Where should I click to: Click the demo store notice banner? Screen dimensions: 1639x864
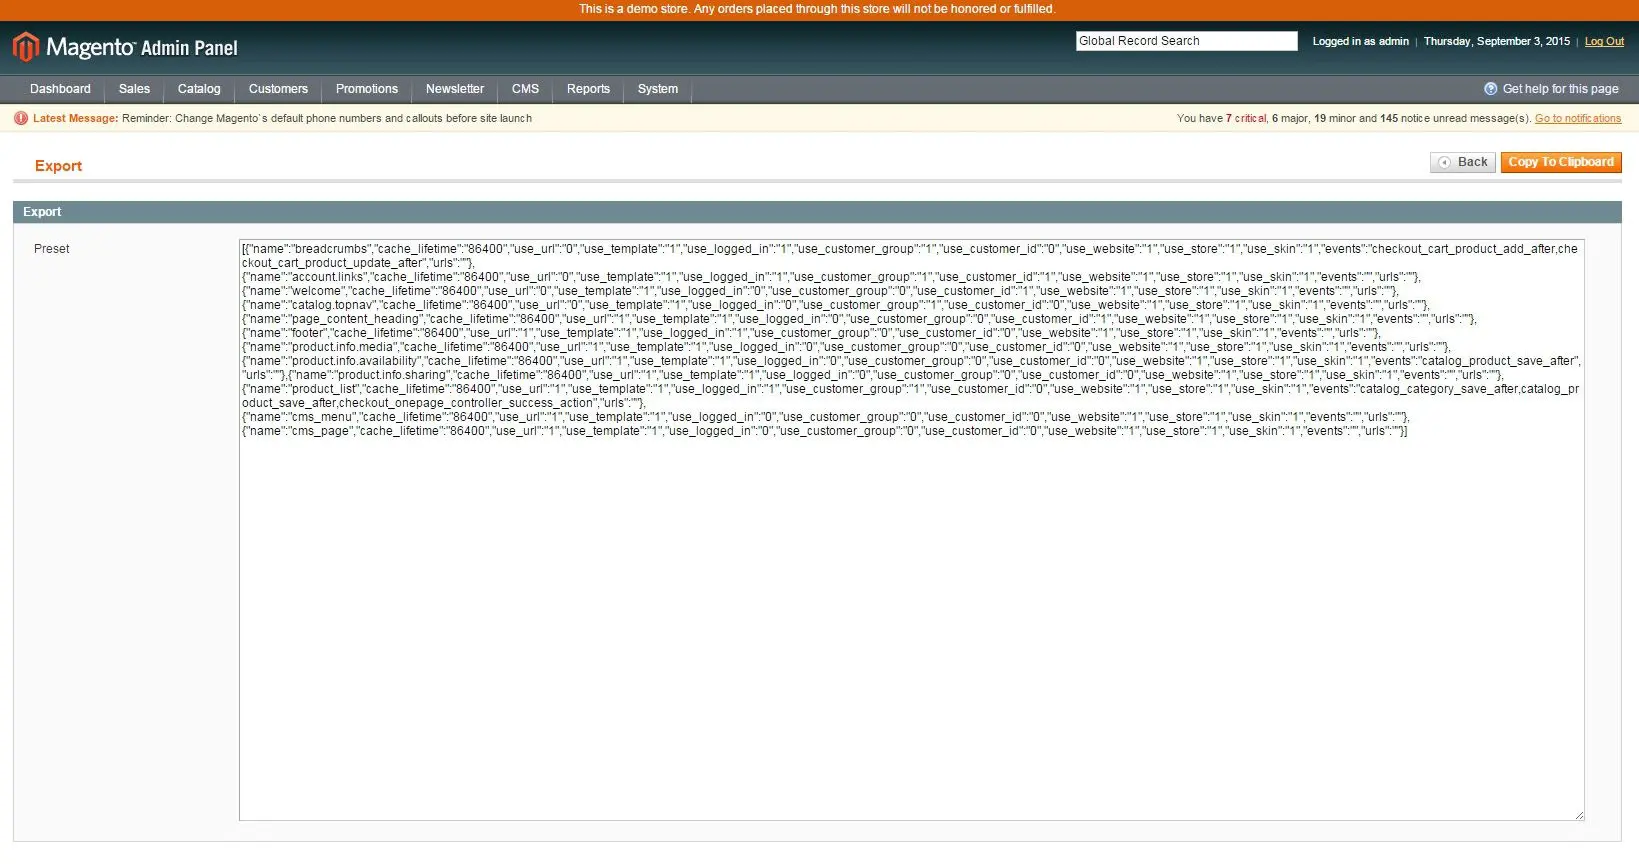pos(819,9)
